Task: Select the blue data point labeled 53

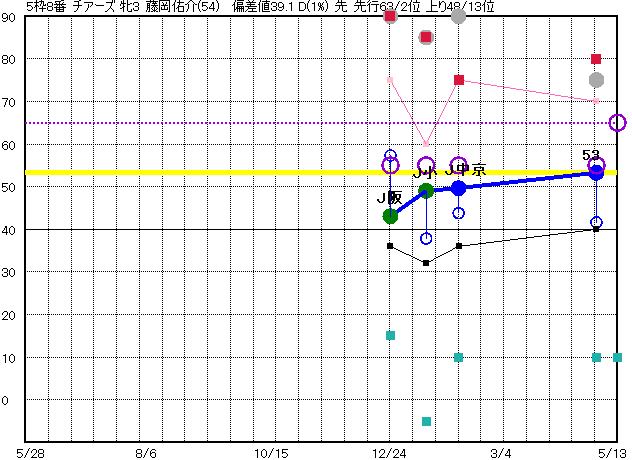Action: [596, 172]
